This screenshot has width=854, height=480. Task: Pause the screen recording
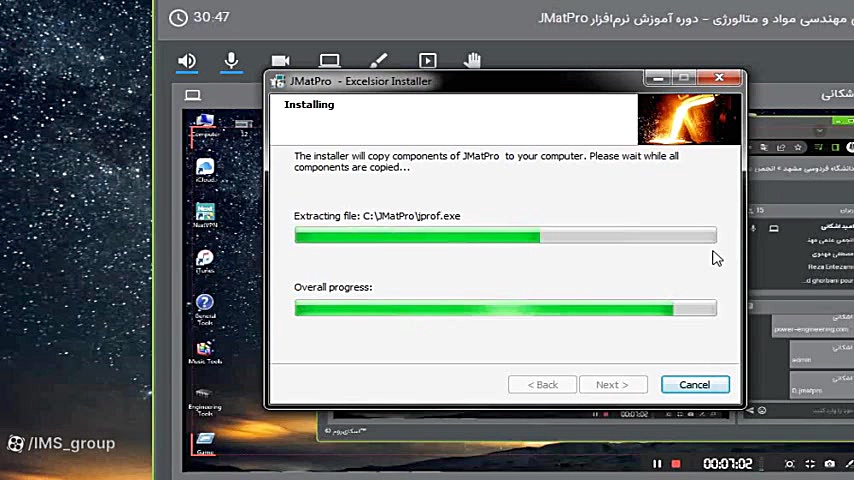coord(657,464)
